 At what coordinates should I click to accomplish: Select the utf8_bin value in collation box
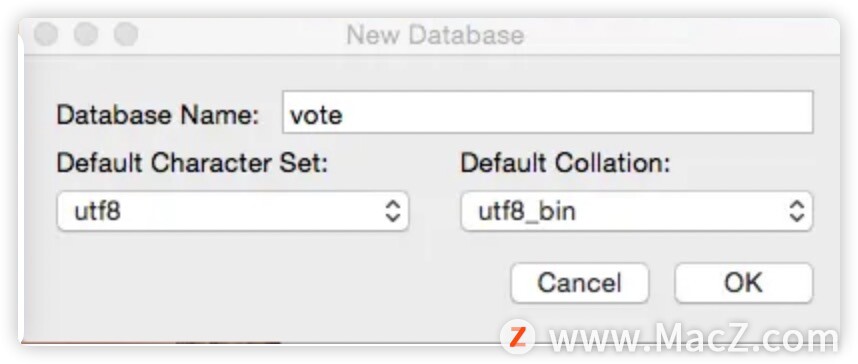[x=527, y=212]
